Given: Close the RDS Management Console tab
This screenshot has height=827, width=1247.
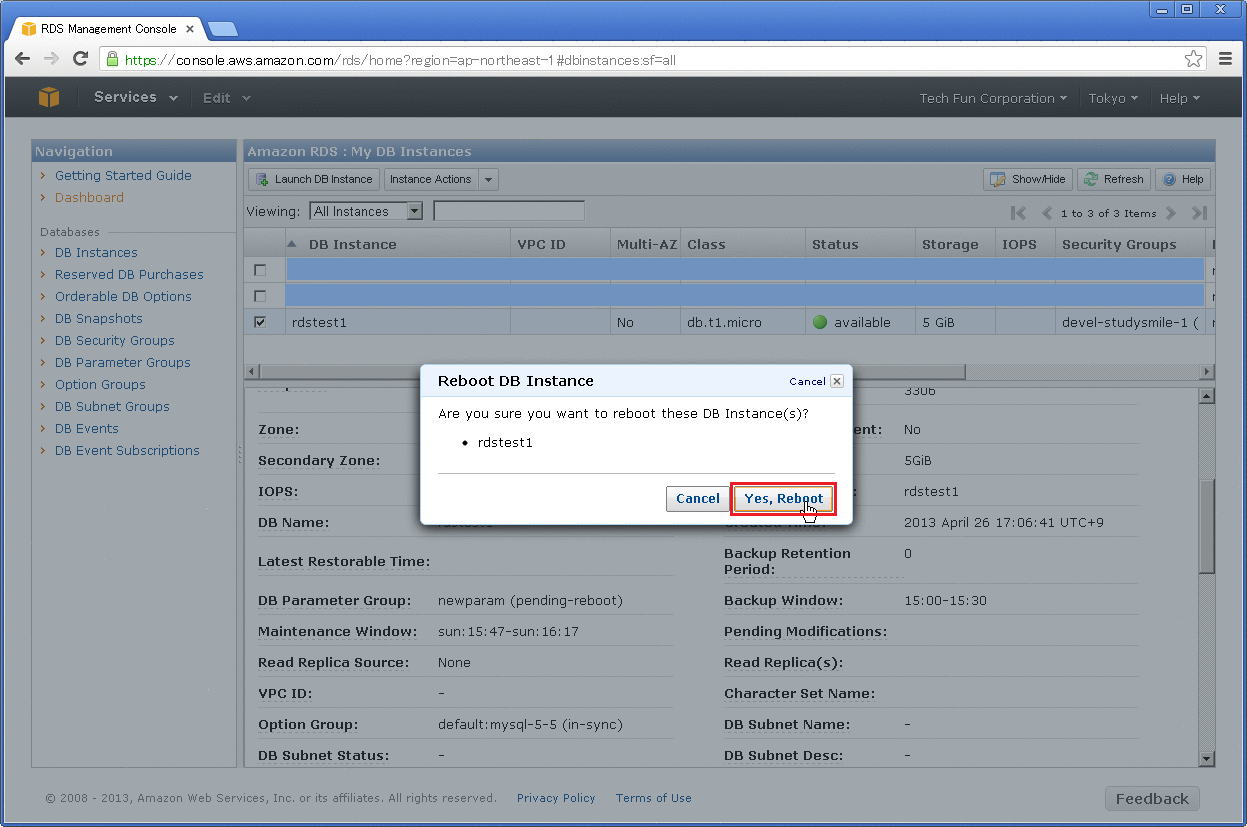Looking at the screenshot, I should [190, 29].
